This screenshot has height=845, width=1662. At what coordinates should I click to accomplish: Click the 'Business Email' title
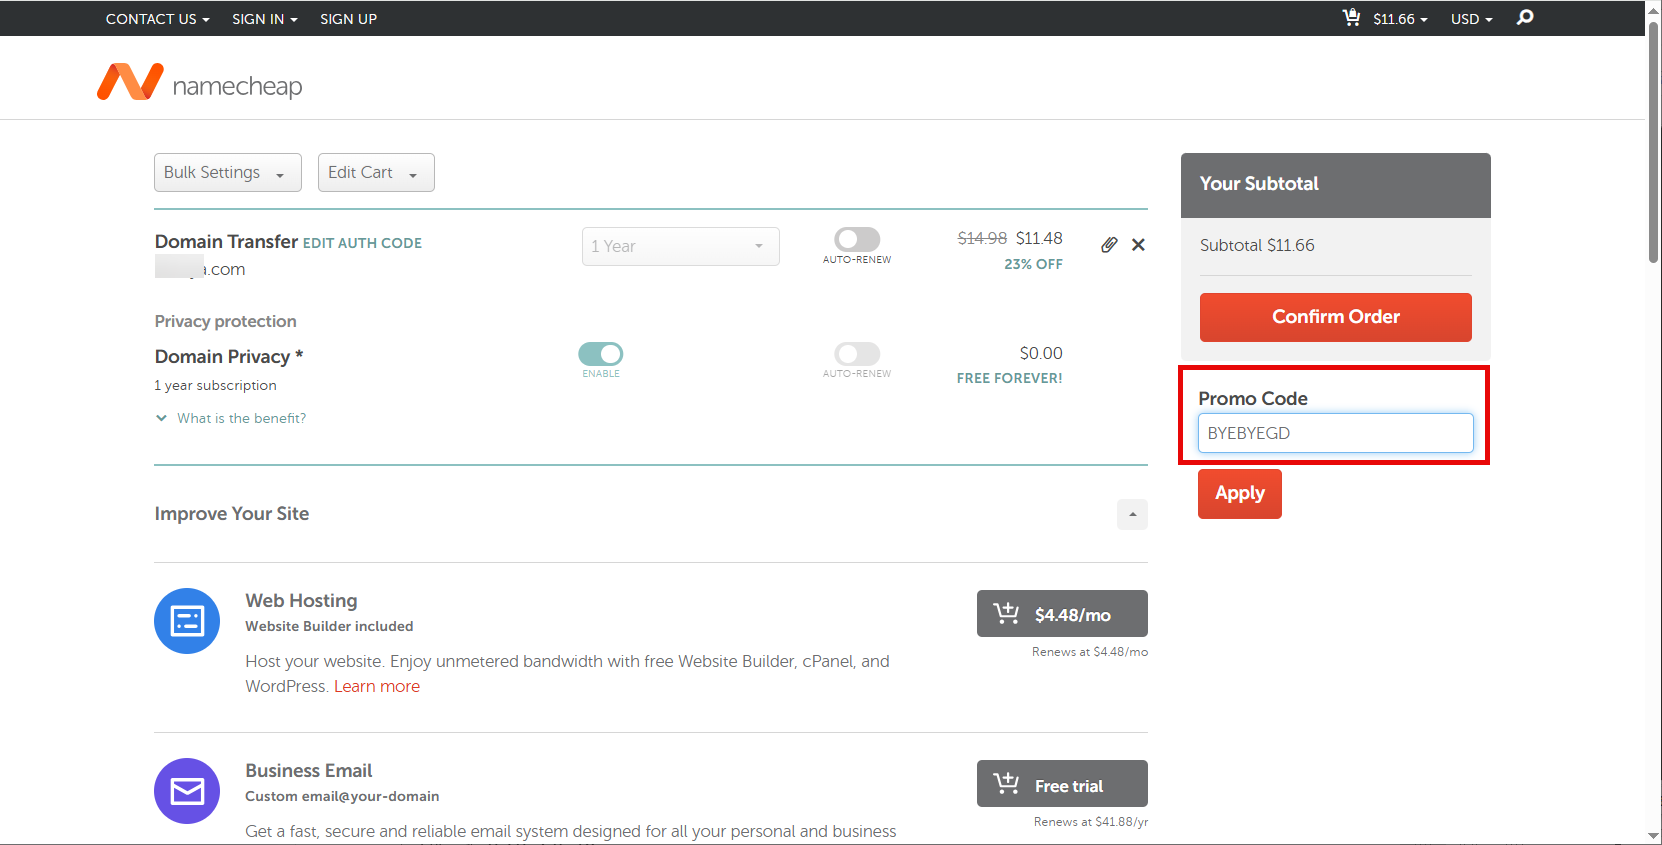pos(309,771)
